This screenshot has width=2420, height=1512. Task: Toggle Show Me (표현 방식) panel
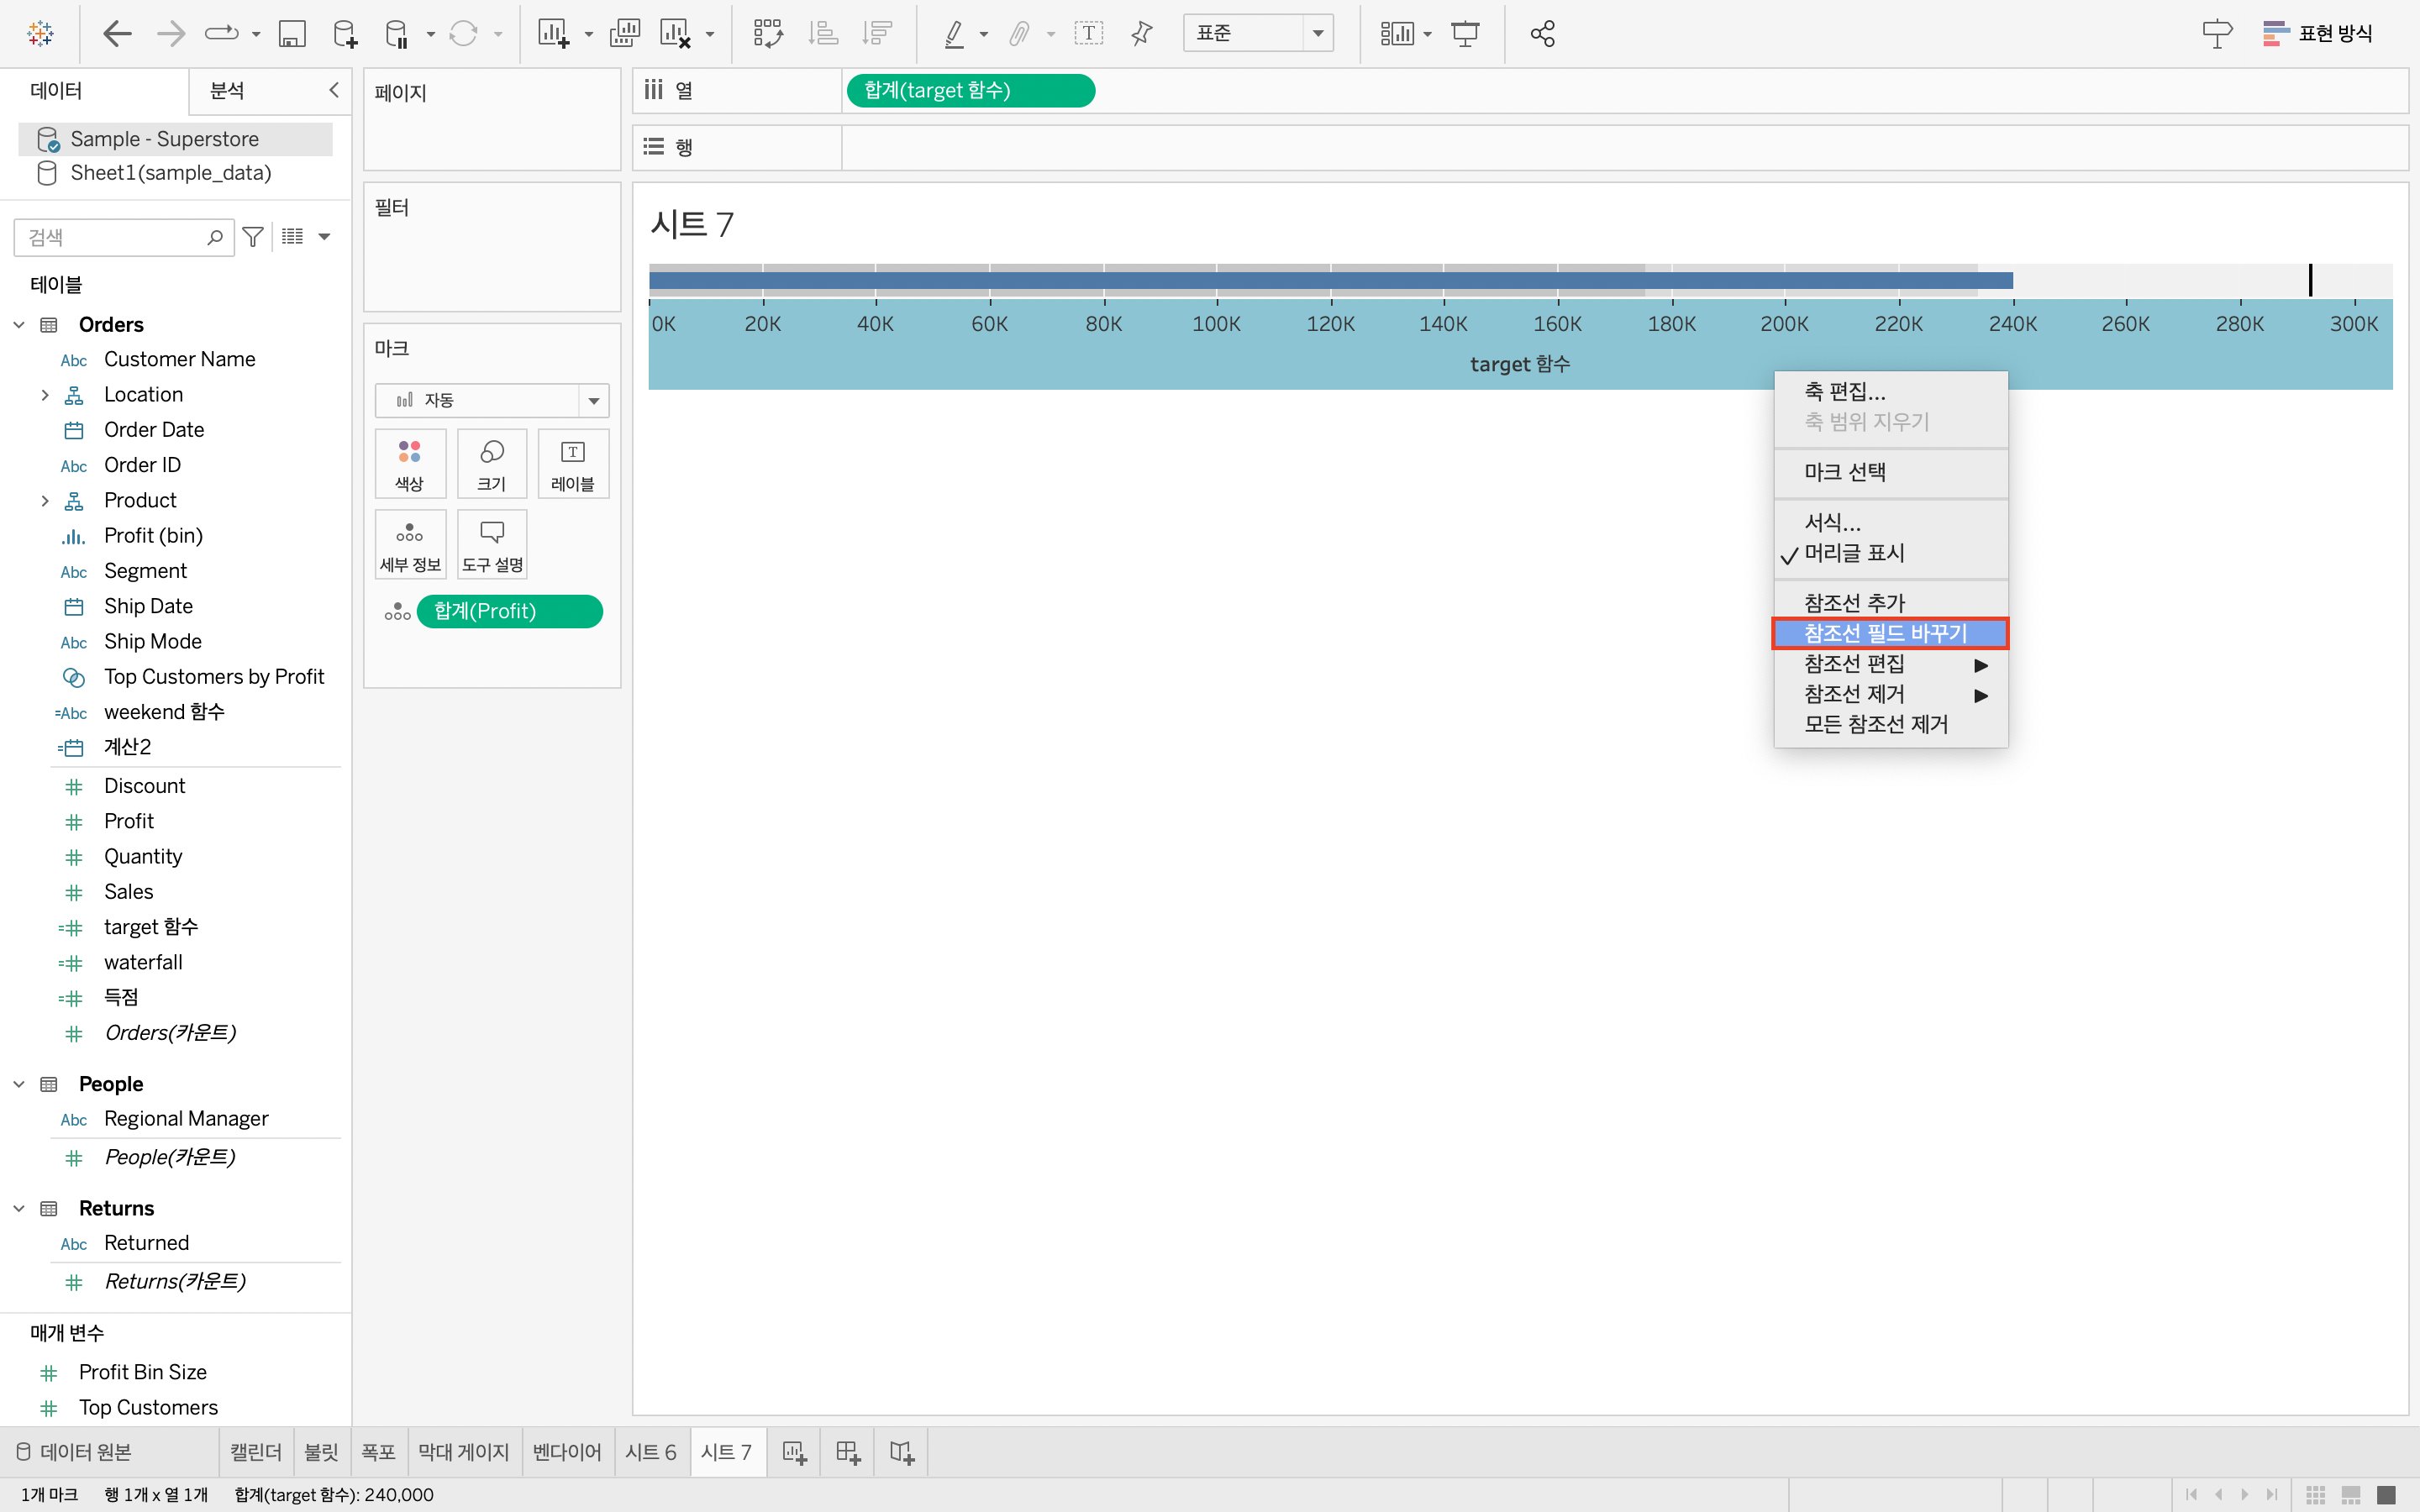pyautogui.click(x=2318, y=34)
